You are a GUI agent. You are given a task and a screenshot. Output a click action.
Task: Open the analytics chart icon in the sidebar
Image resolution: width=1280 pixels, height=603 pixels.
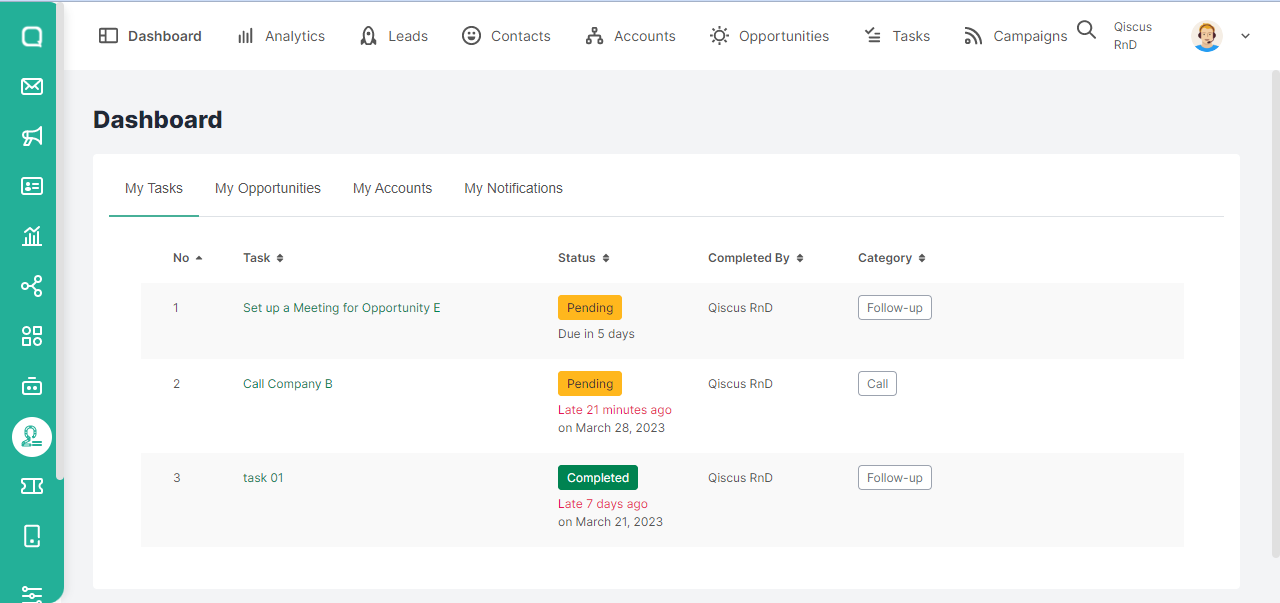pyautogui.click(x=31, y=236)
